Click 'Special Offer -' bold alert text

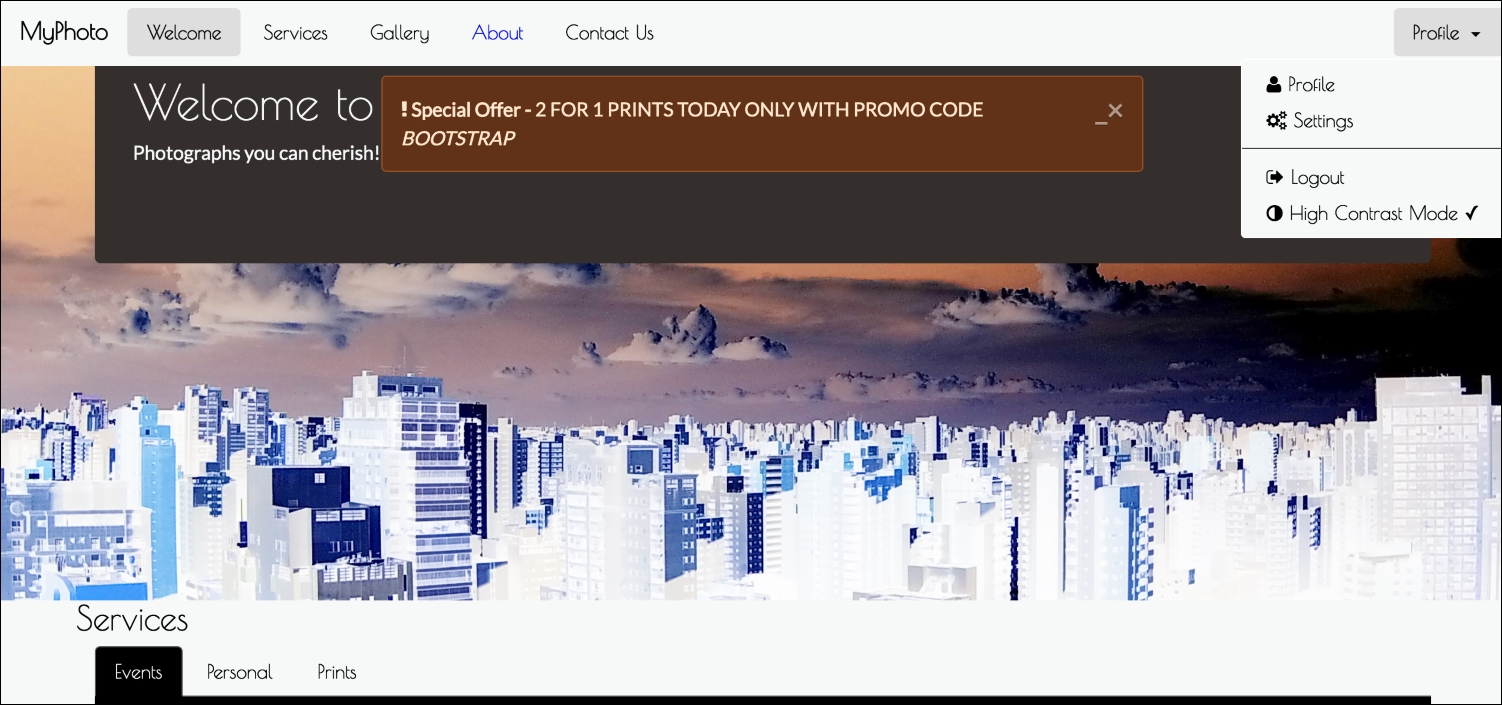[471, 109]
